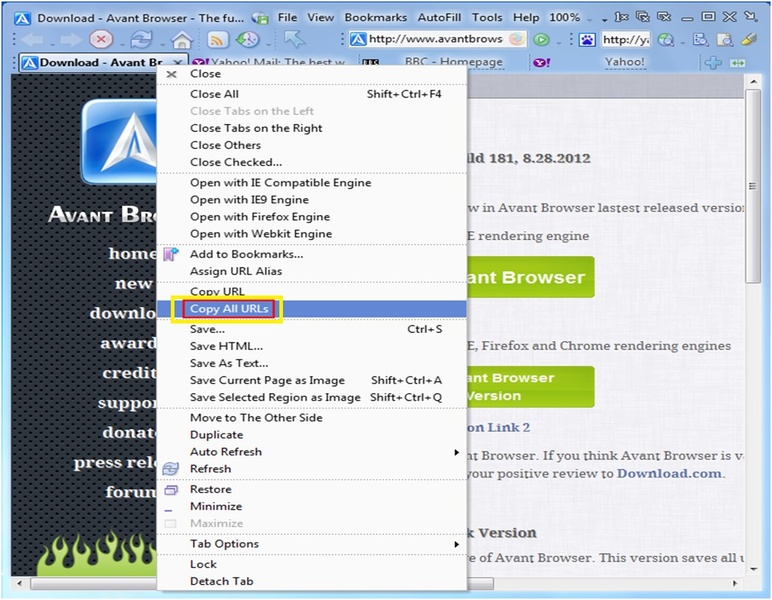Open the 100% zoom dropdown
The height and width of the screenshot is (600, 772).
pyautogui.click(x=570, y=18)
